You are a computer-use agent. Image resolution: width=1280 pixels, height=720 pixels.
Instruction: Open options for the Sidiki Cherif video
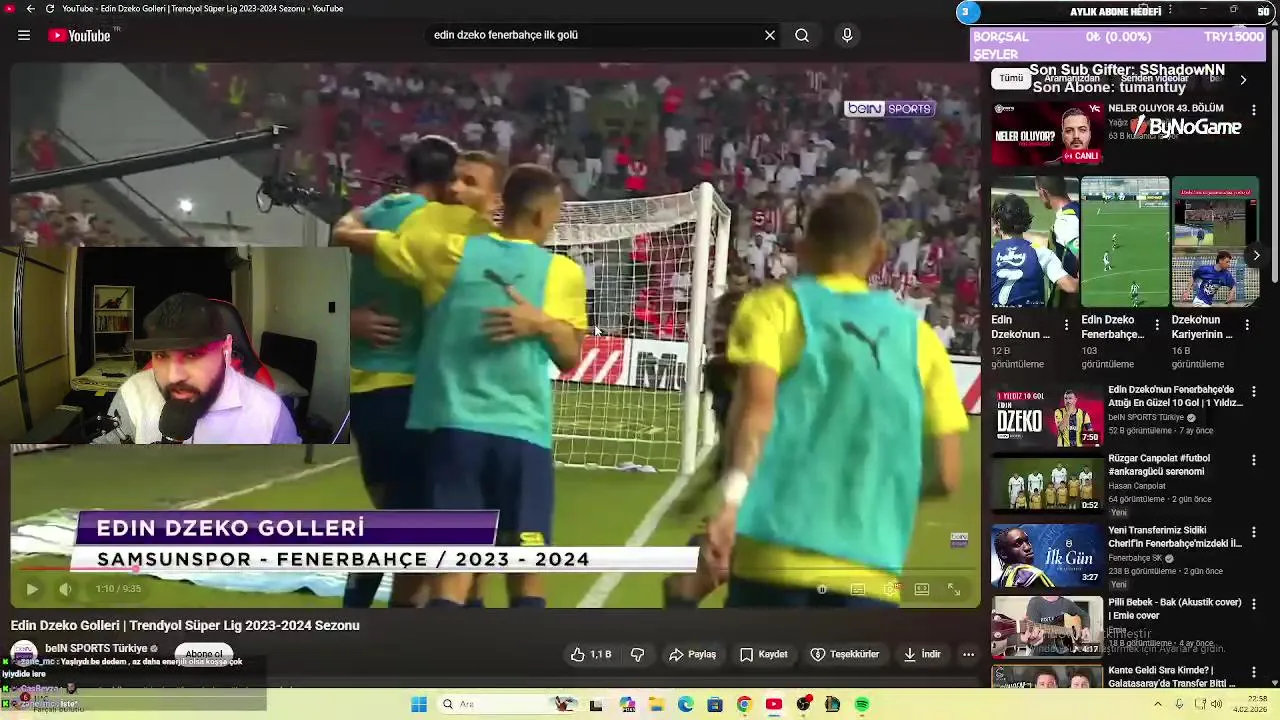tap(1254, 532)
